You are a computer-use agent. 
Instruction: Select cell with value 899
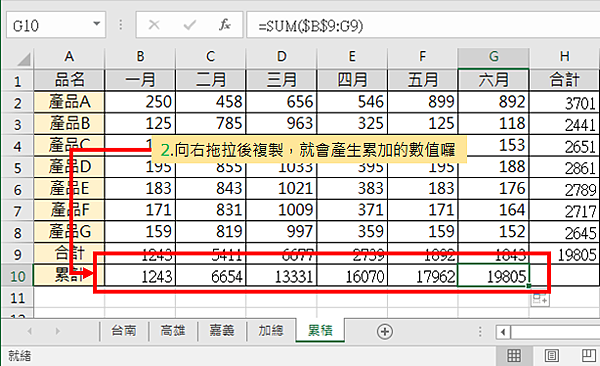[x=422, y=102]
